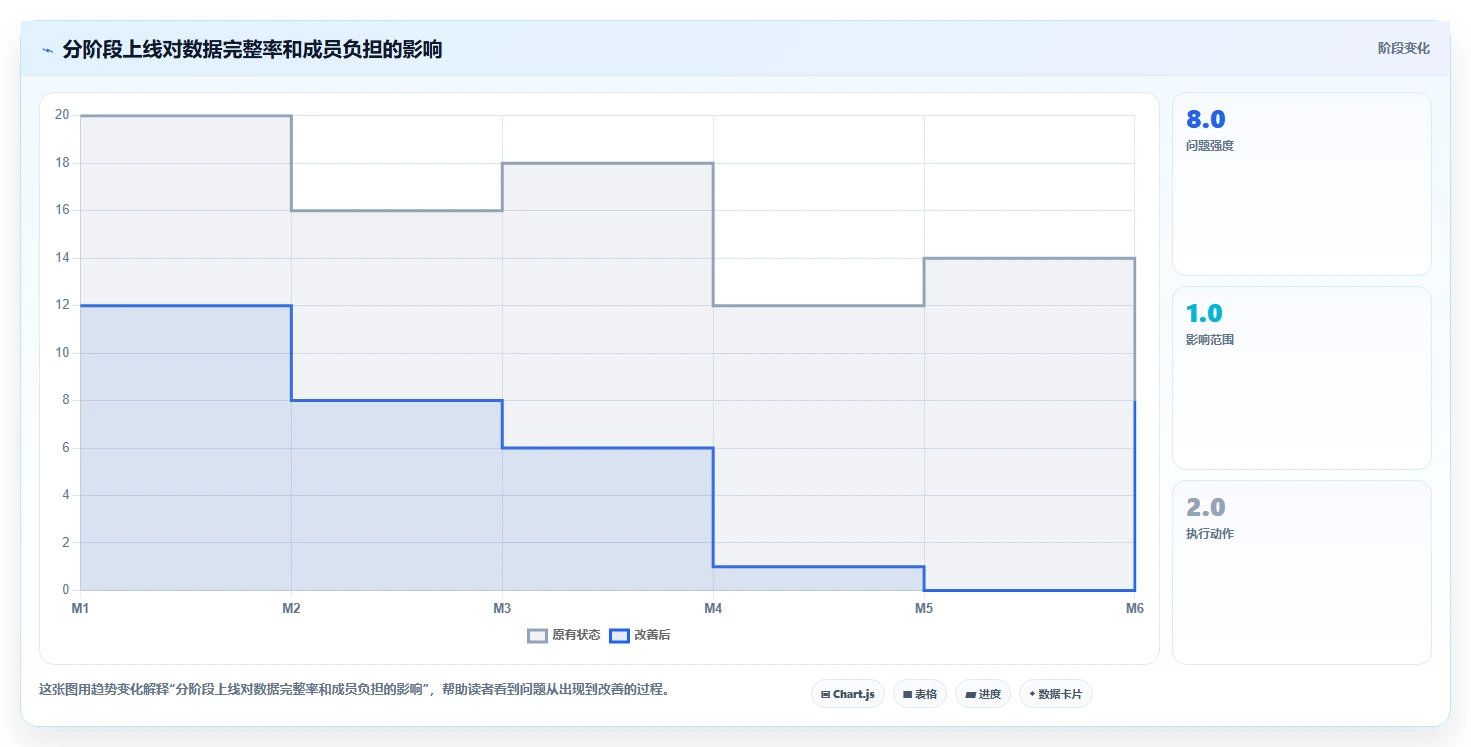1471x747 pixels.
Task: Click the M6 axis label
Action: click(1134, 608)
